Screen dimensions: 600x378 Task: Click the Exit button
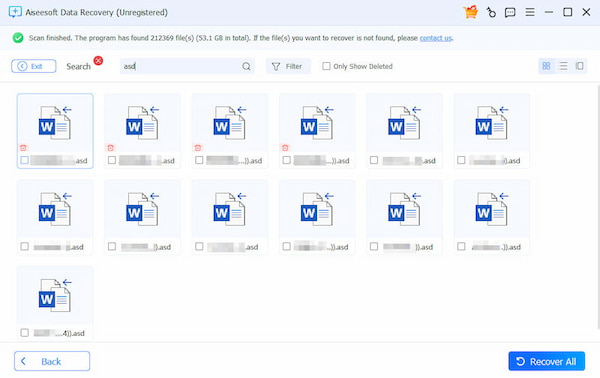34,66
